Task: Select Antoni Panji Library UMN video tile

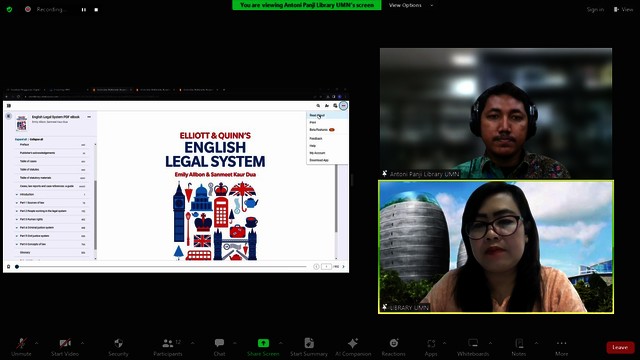Action: click(x=496, y=113)
